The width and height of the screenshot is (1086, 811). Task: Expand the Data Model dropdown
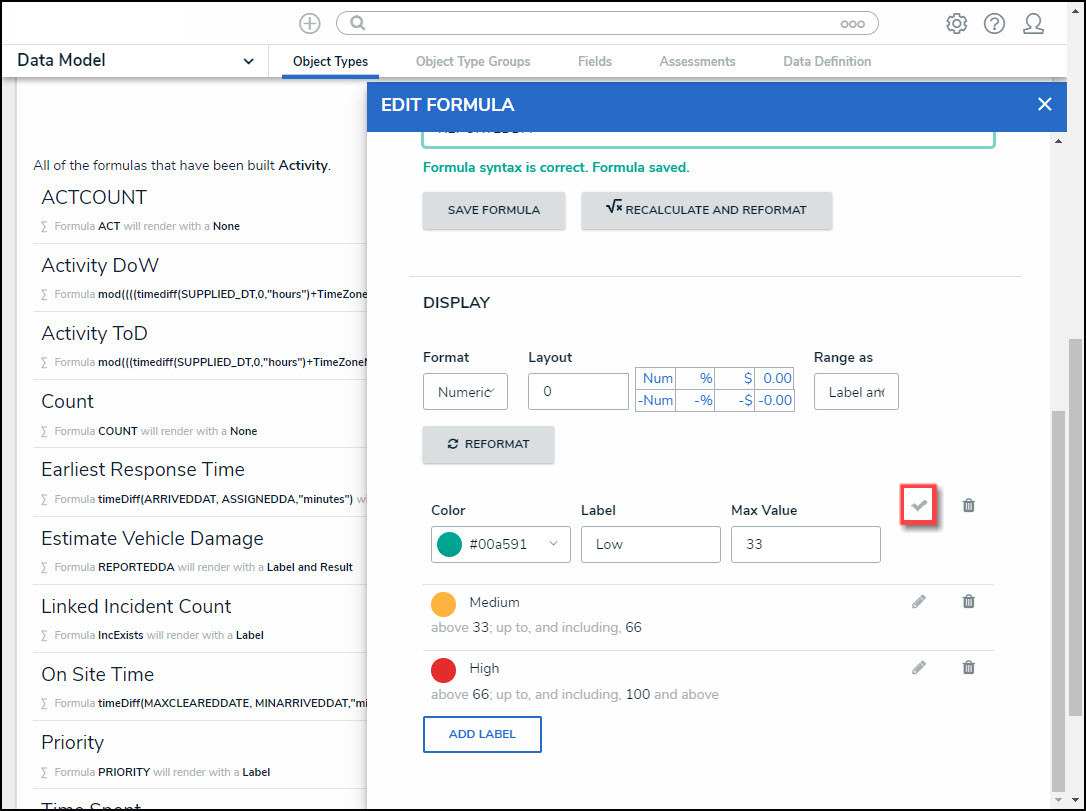tap(248, 61)
